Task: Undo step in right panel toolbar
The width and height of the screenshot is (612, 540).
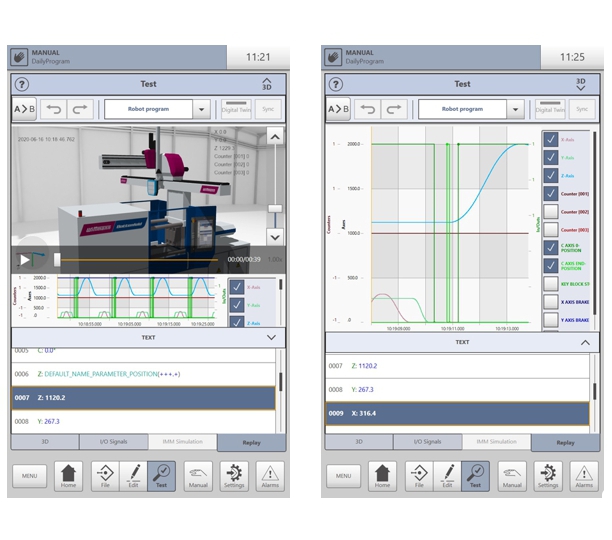Action: (x=368, y=109)
